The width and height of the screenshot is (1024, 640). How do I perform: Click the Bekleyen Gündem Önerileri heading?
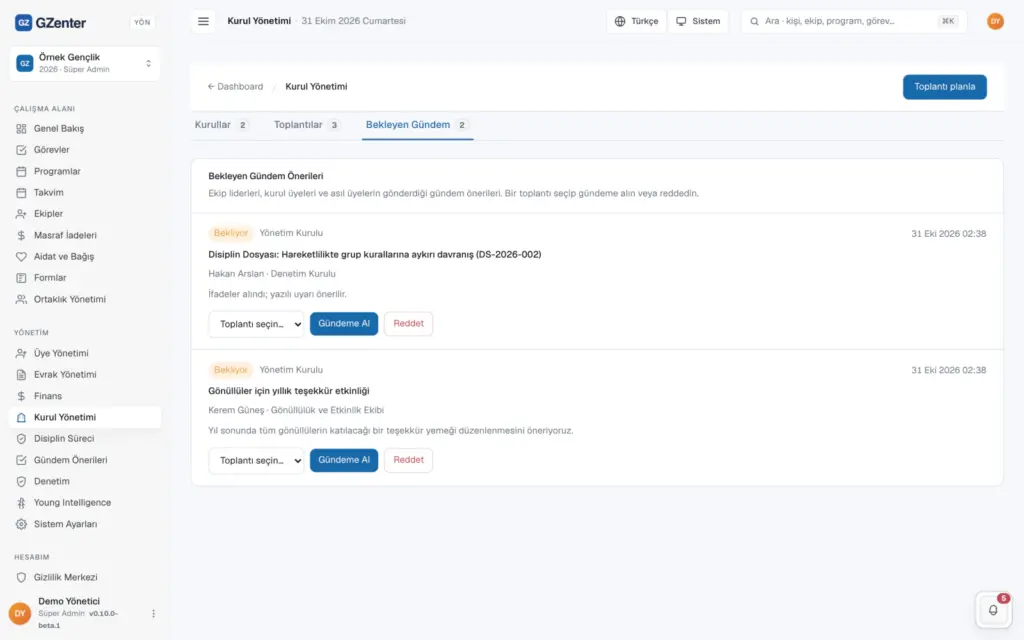[x=266, y=176]
